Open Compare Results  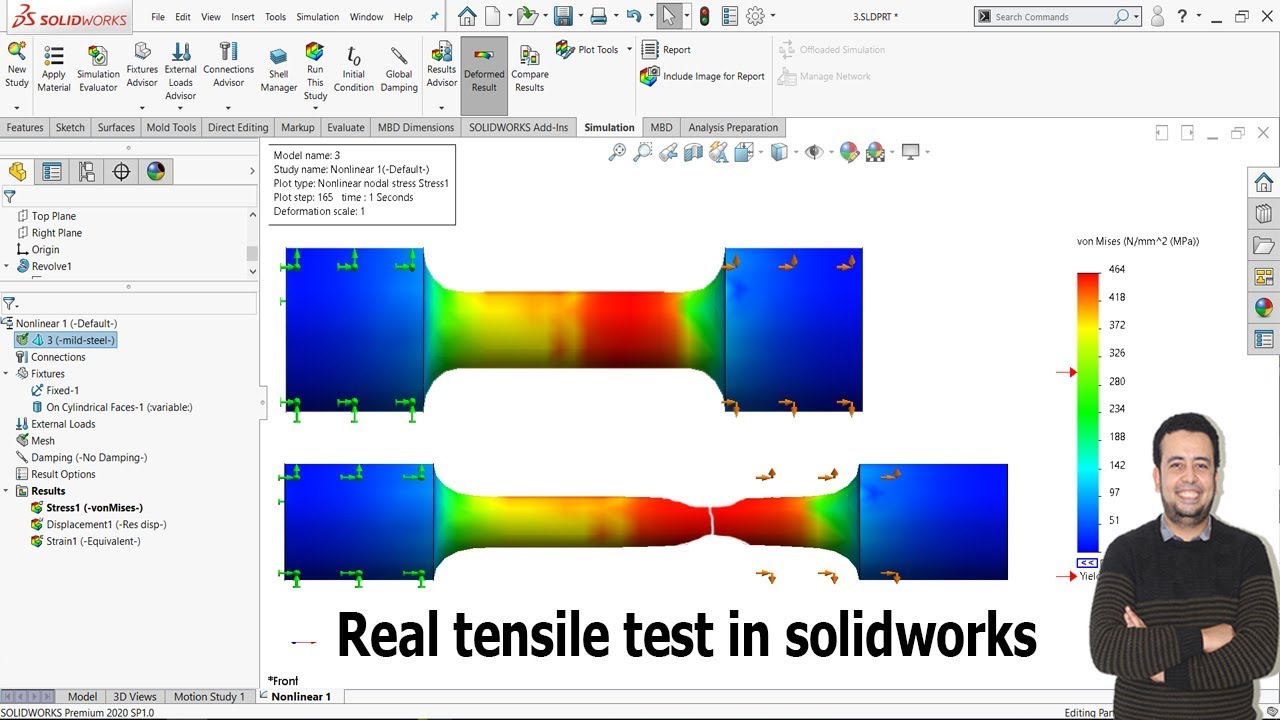[x=530, y=70]
